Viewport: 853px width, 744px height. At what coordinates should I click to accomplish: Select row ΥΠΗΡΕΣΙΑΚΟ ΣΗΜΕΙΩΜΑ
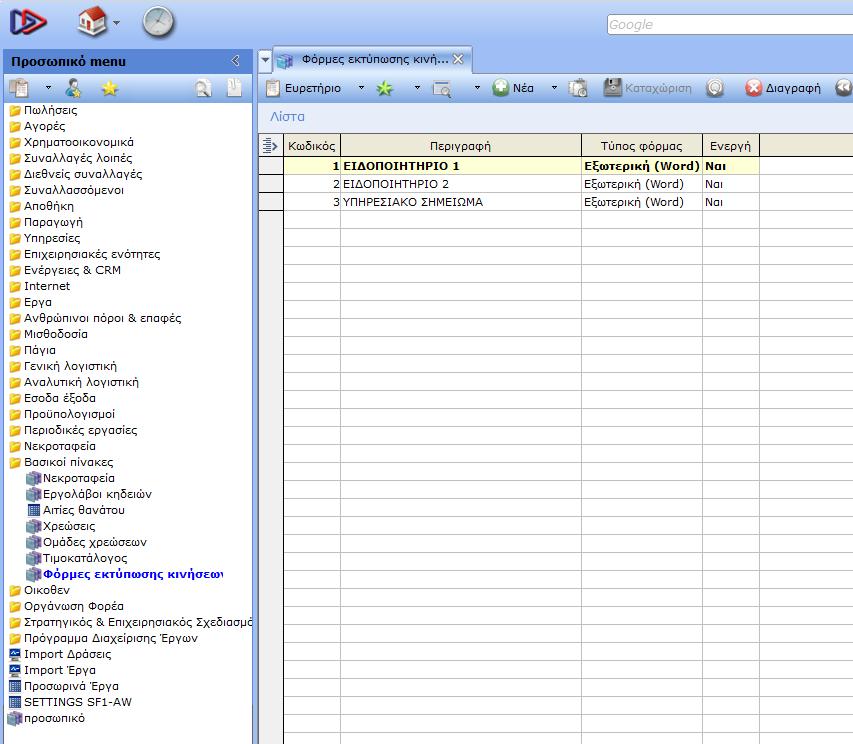[521, 202]
